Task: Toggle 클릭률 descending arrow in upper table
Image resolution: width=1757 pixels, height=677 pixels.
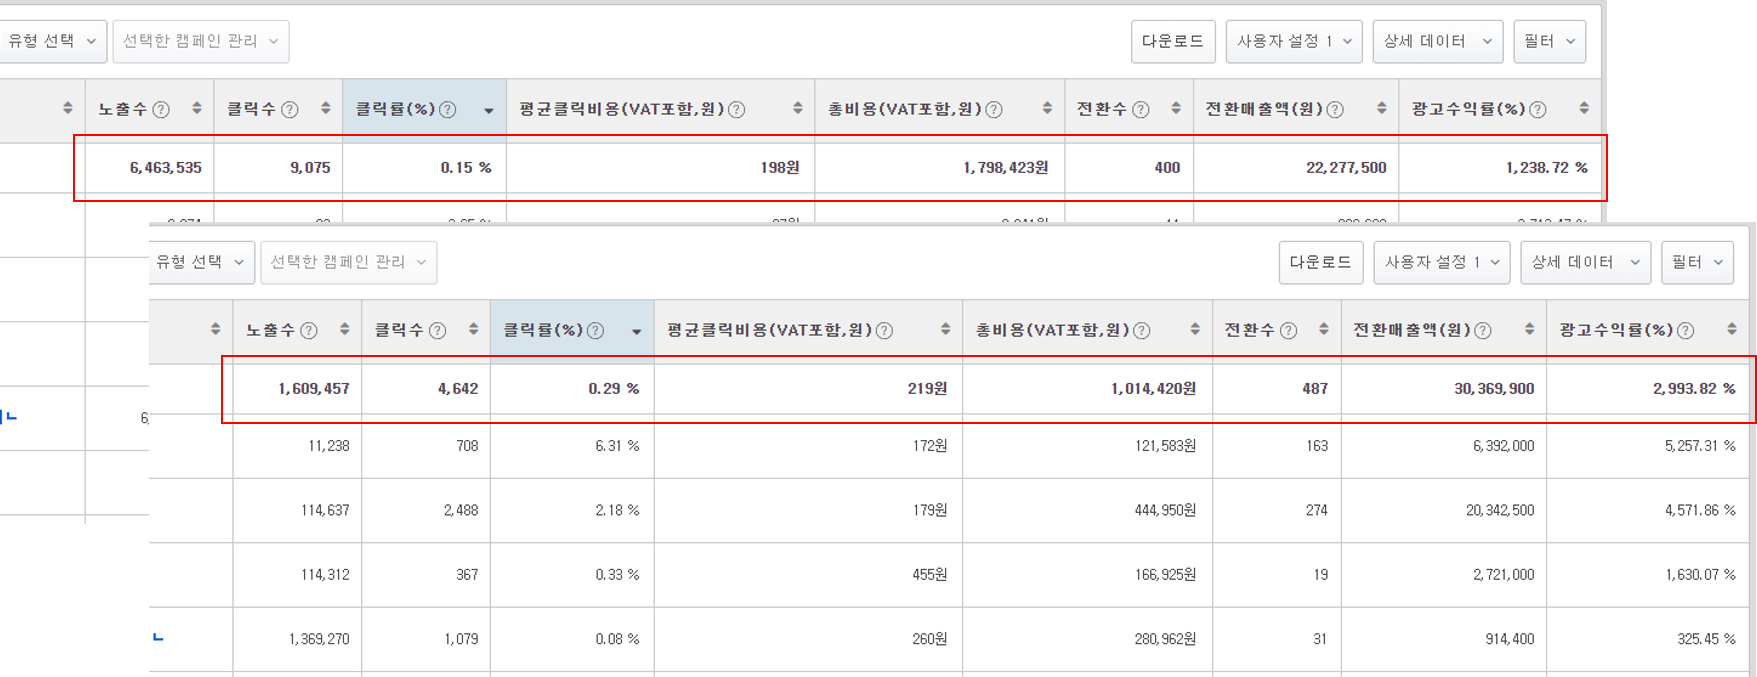Action: [489, 111]
